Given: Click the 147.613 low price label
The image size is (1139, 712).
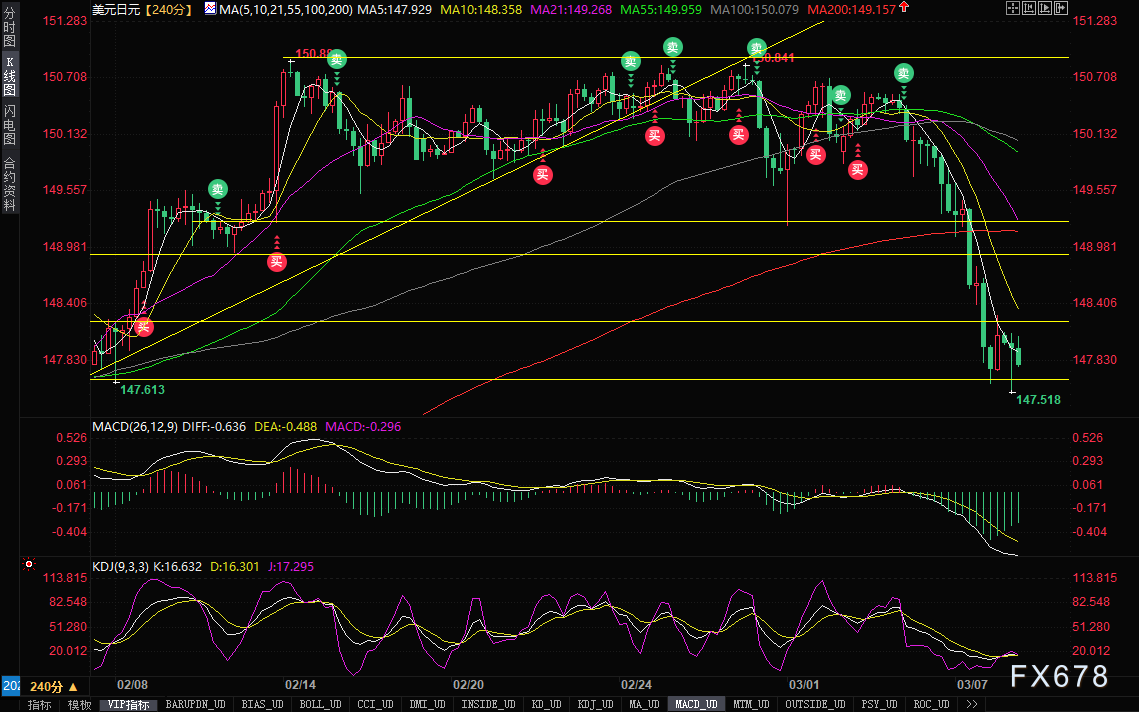Looking at the screenshot, I should (x=142, y=389).
